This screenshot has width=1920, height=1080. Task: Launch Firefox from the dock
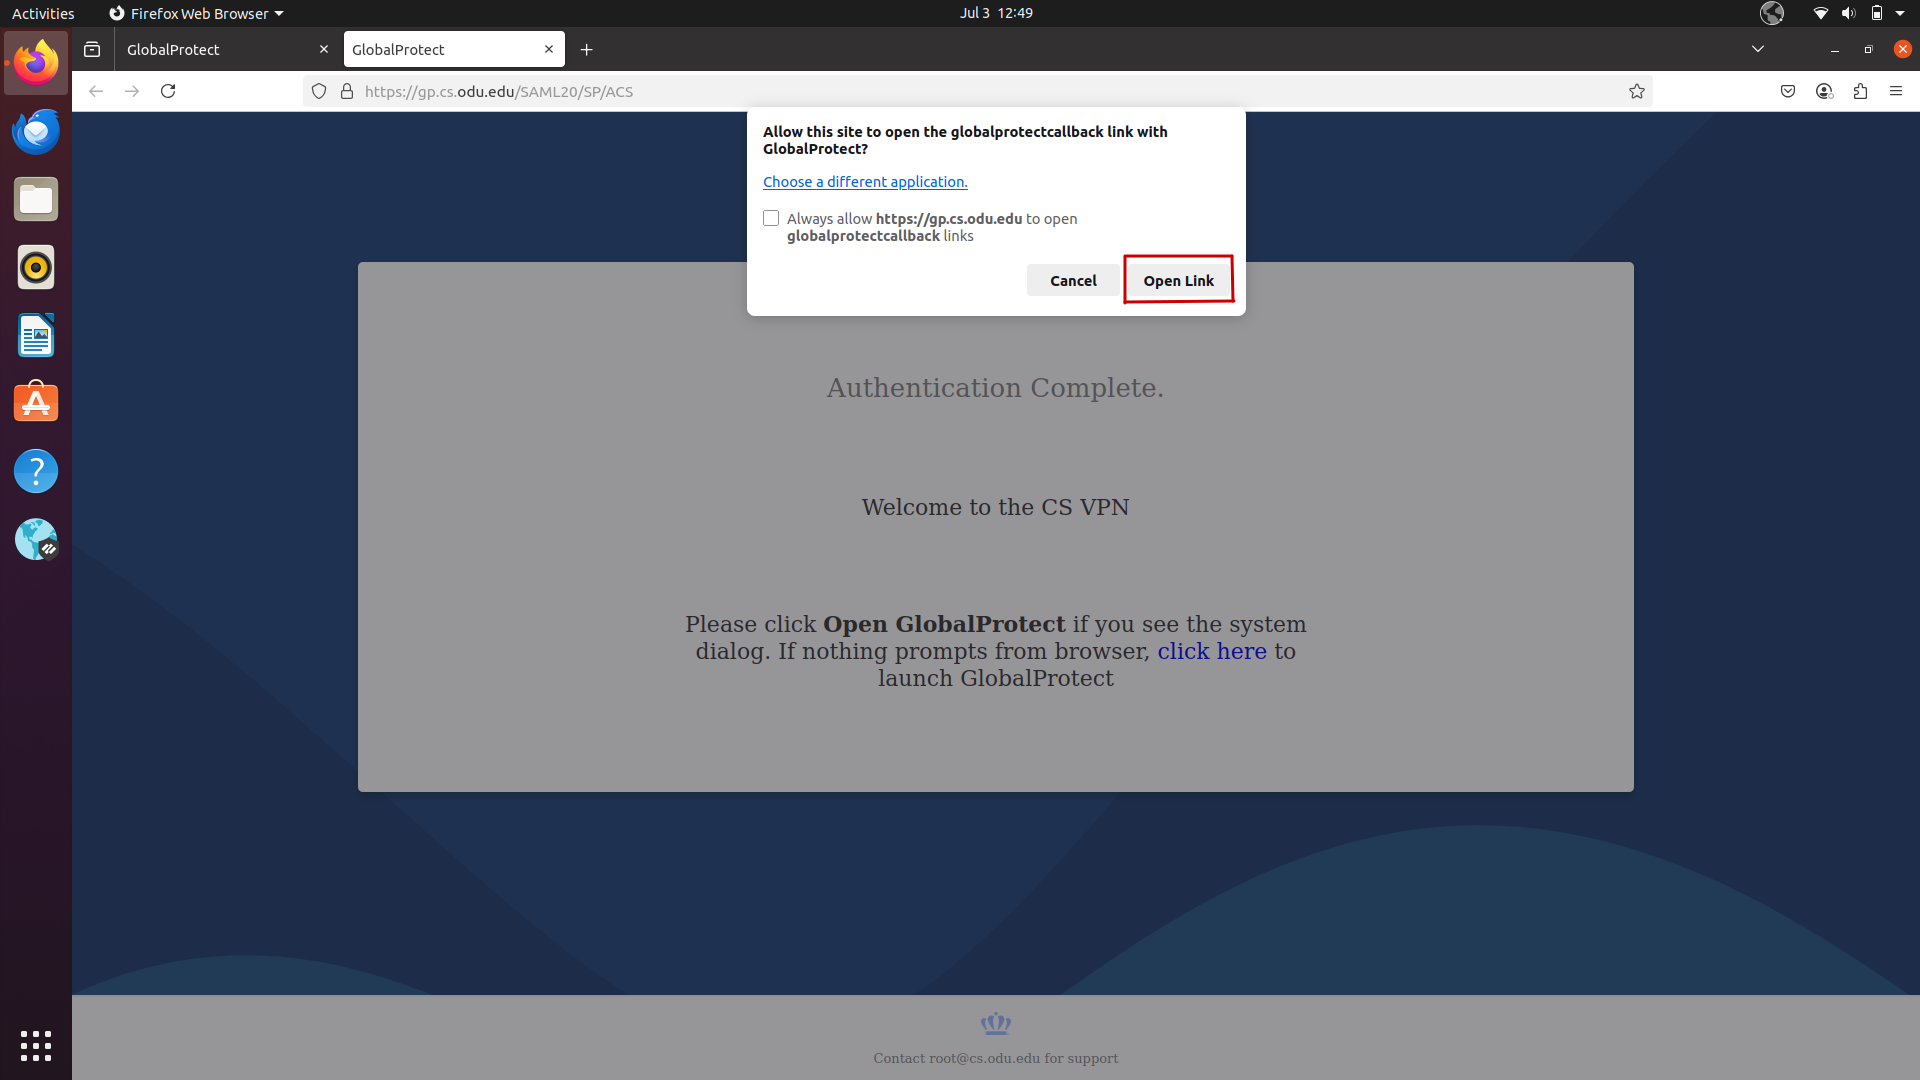pyautogui.click(x=36, y=63)
